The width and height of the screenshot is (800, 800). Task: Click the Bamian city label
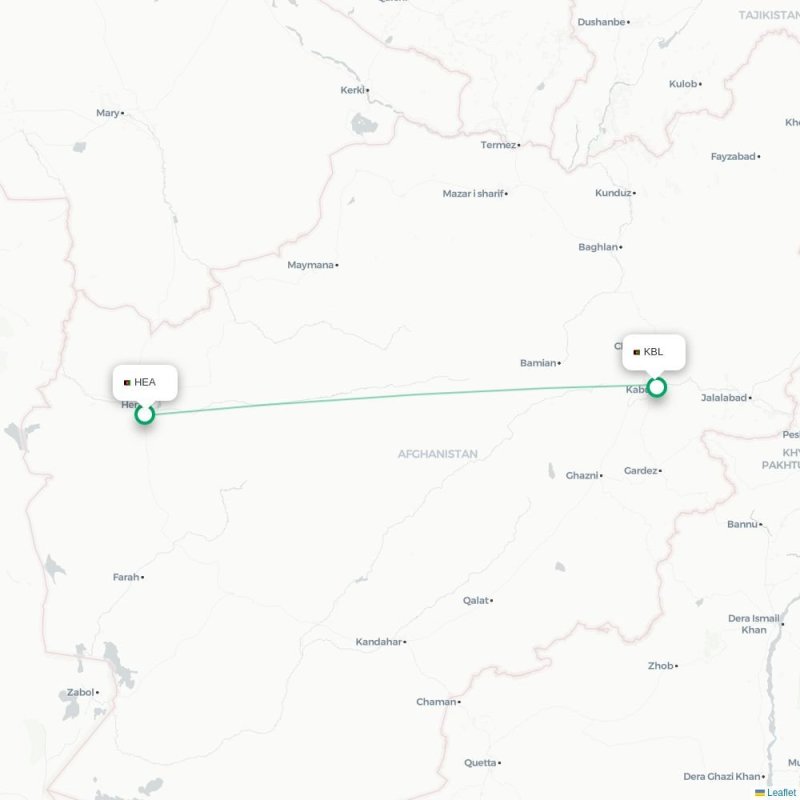538,363
